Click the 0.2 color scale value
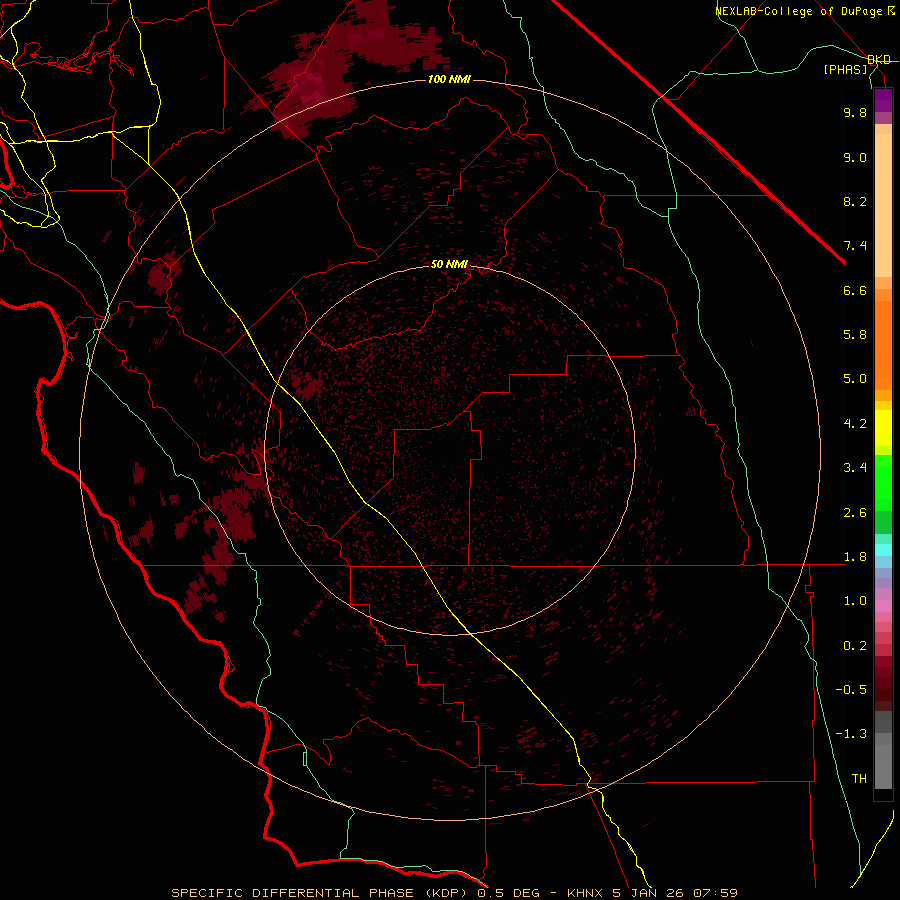 (855, 646)
